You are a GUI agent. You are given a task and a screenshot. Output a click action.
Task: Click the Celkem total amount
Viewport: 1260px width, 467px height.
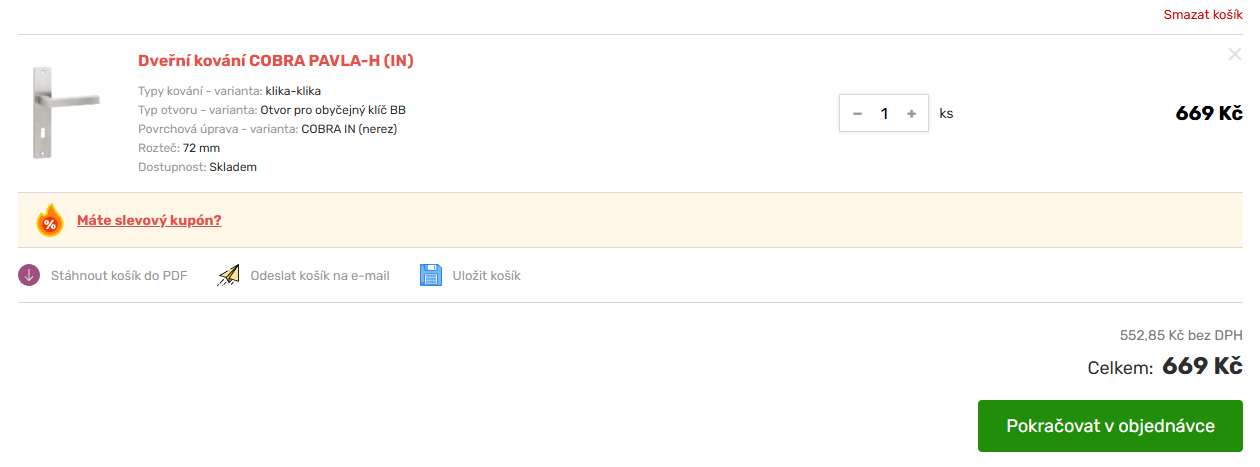click(x=1201, y=367)
